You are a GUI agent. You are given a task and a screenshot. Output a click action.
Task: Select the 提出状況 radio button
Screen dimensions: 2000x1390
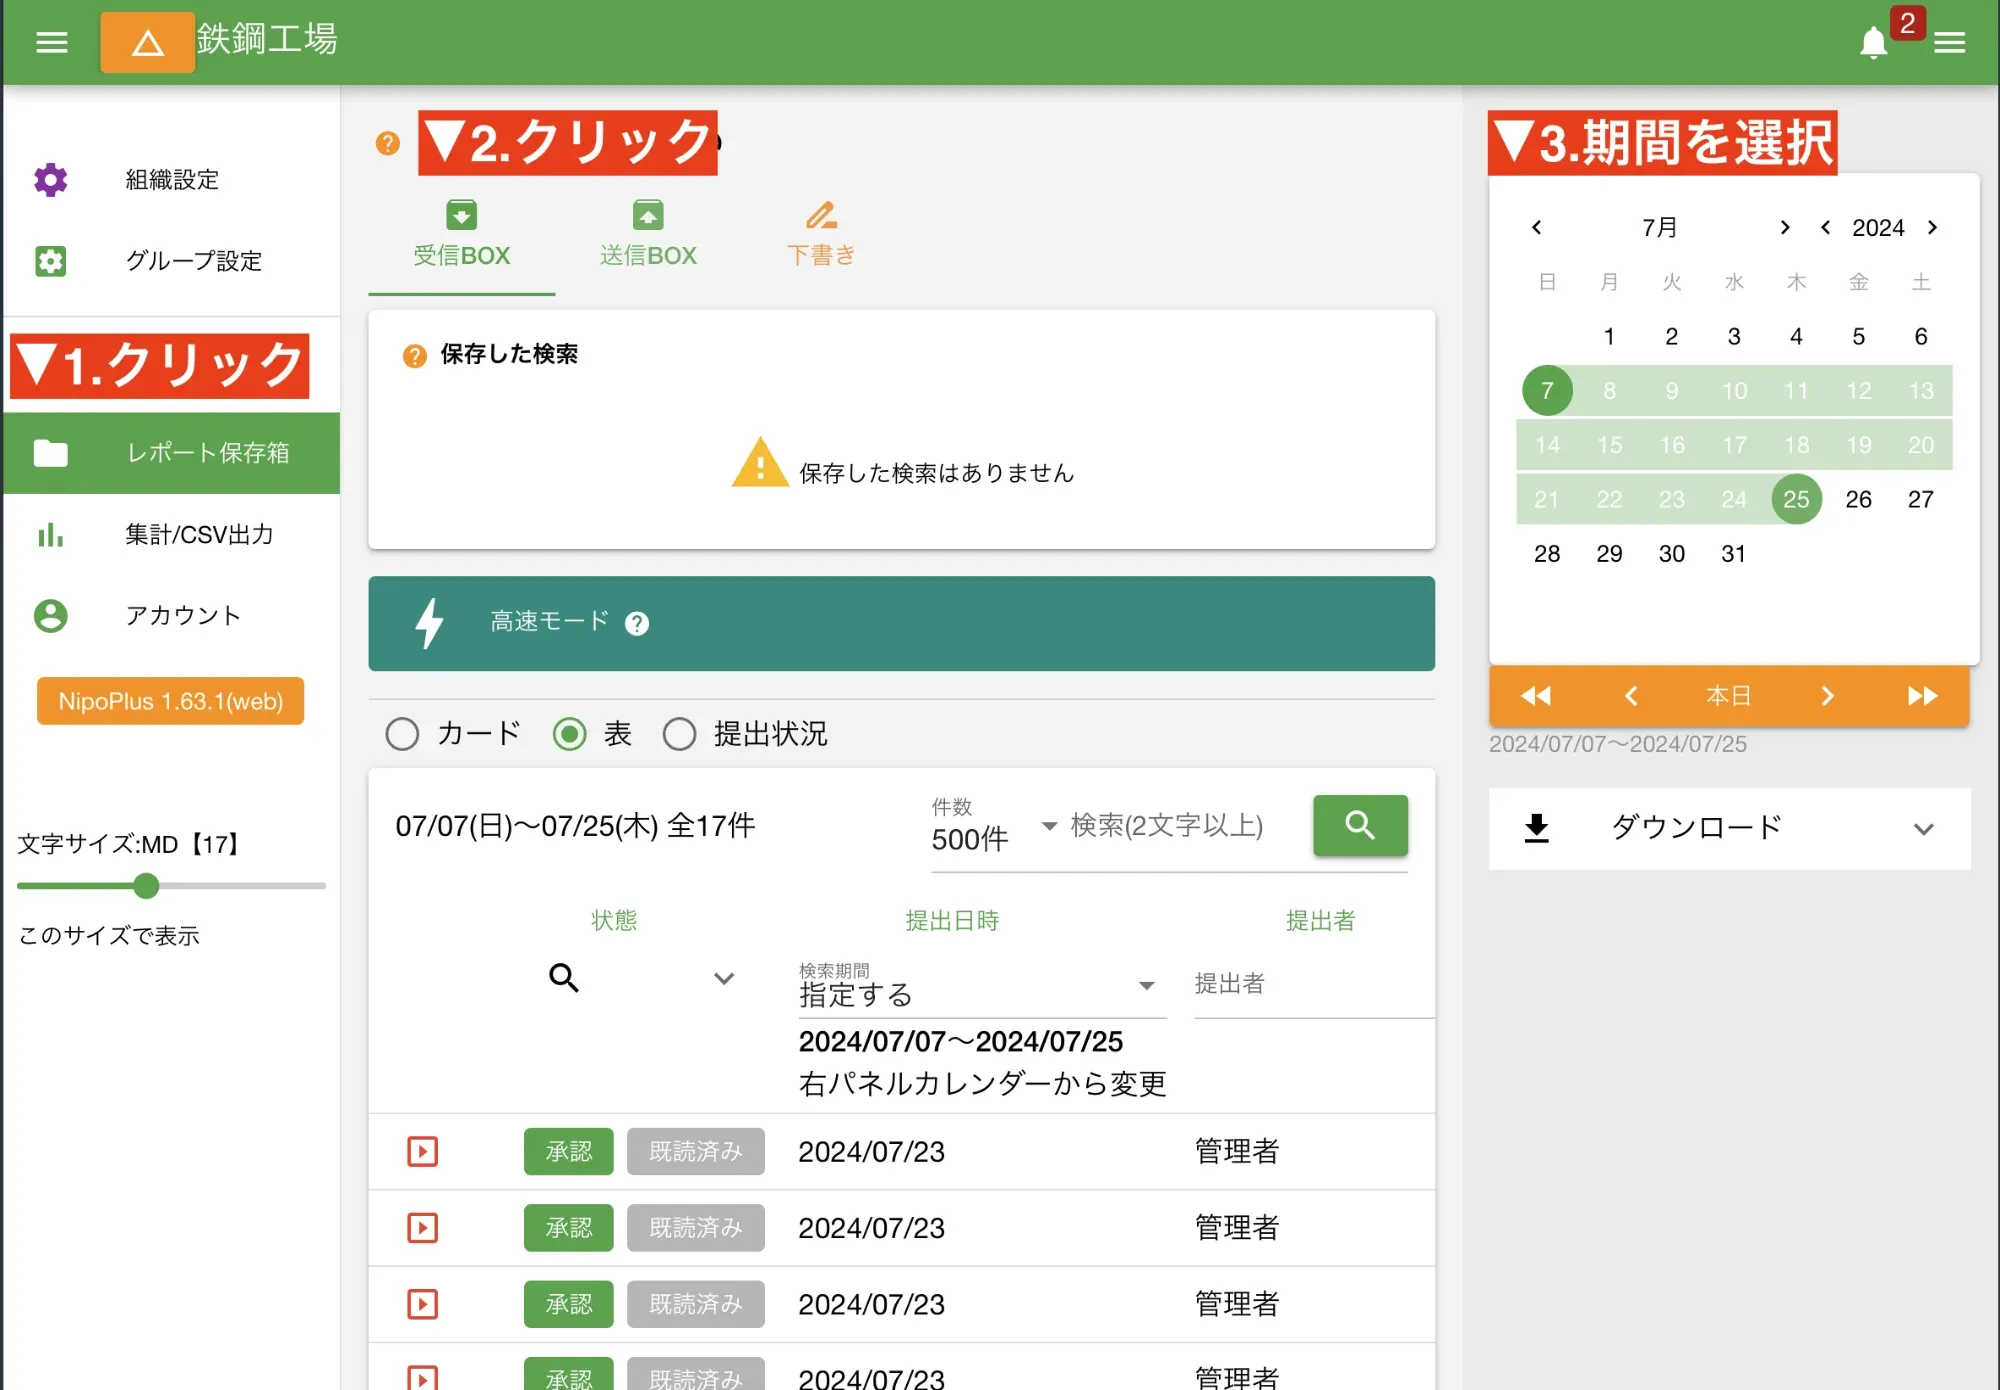click(x=680, y=734)
